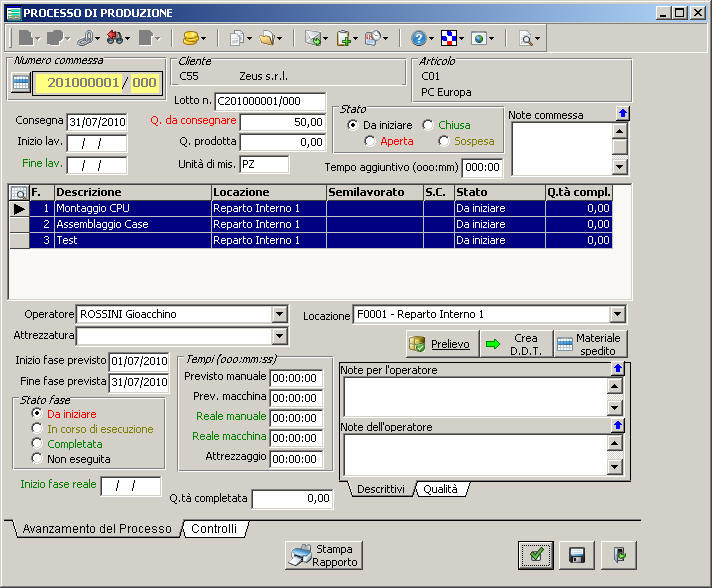Open the Attrezzatura dropdown
712x588 pixels.
point(279,335)
